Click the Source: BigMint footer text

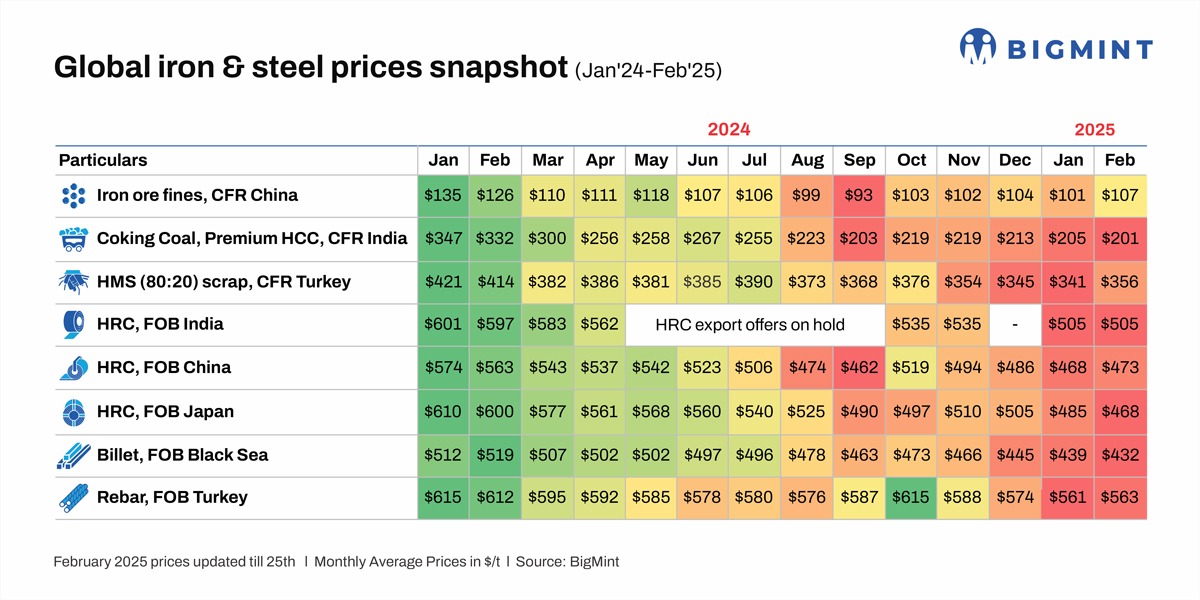(567, 562)
